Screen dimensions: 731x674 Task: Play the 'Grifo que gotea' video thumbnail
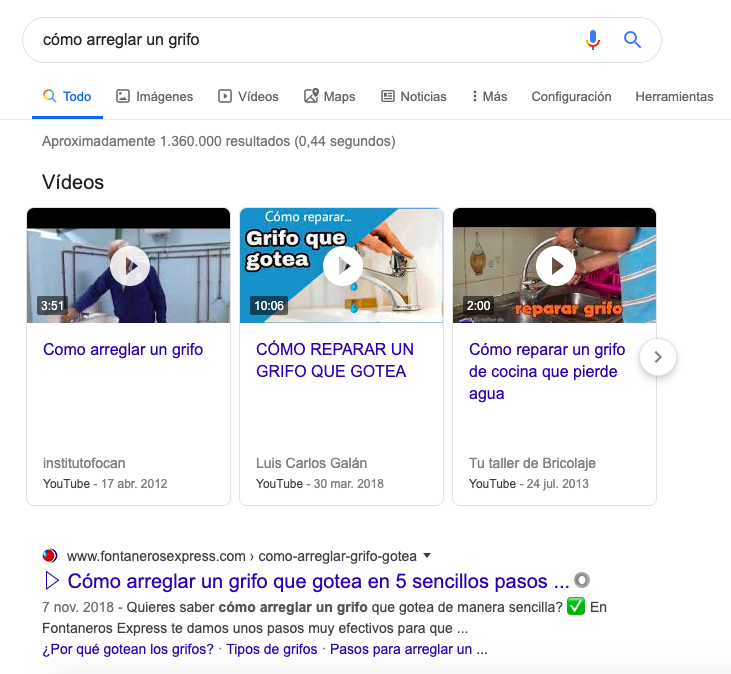[342, 266]
